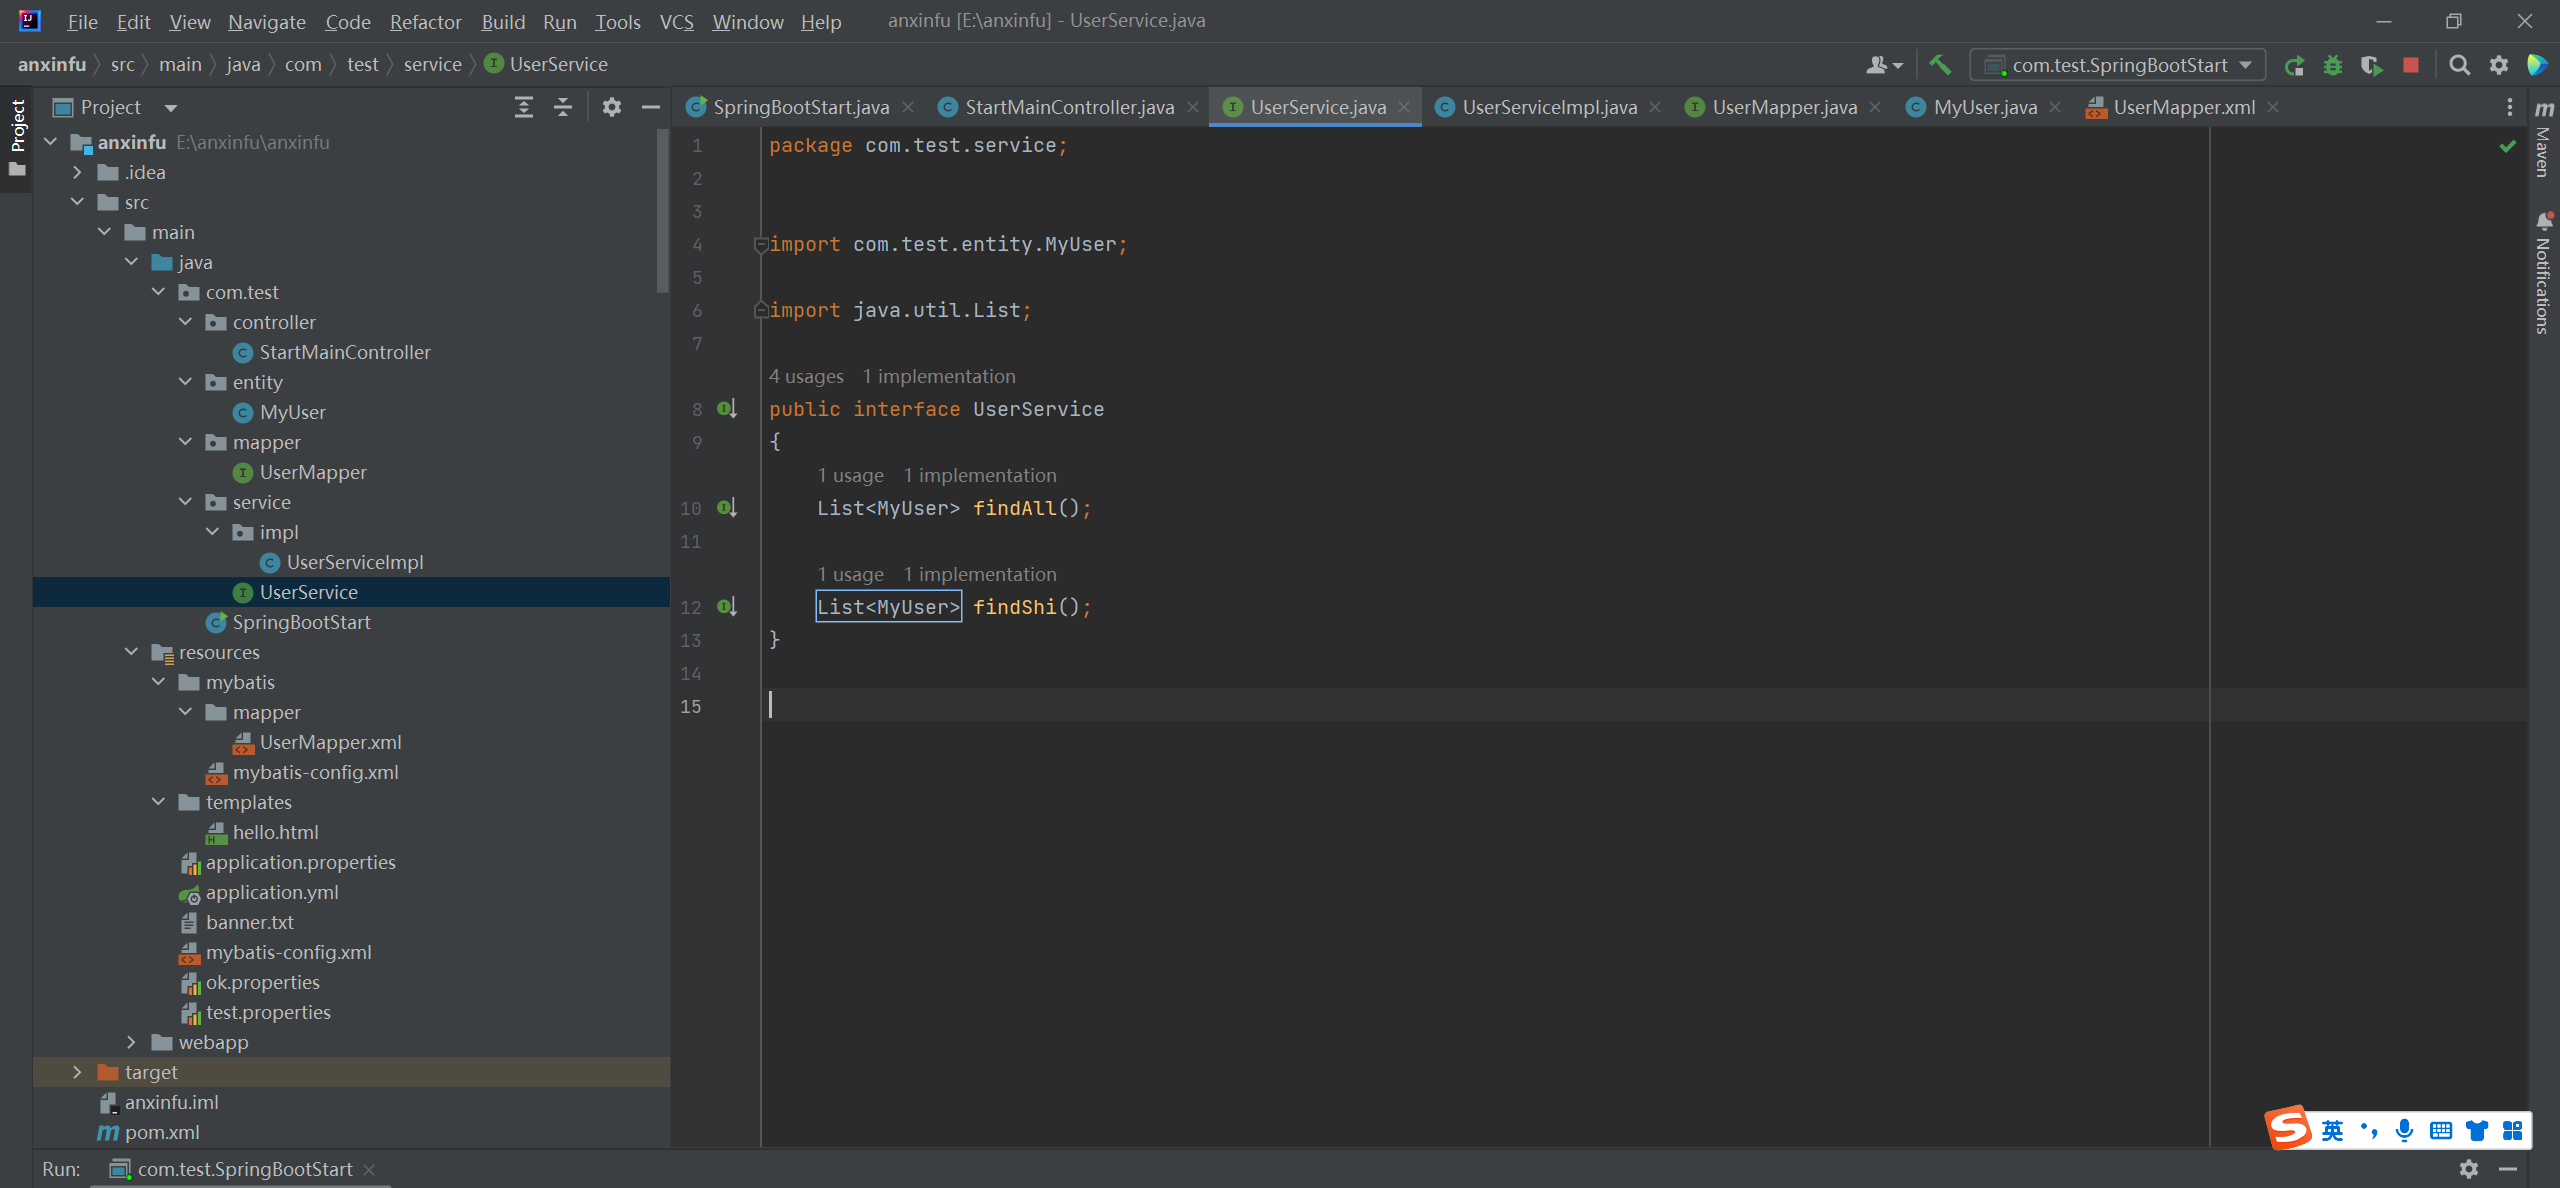Click the Build project hammer icon

point(1940,65)
